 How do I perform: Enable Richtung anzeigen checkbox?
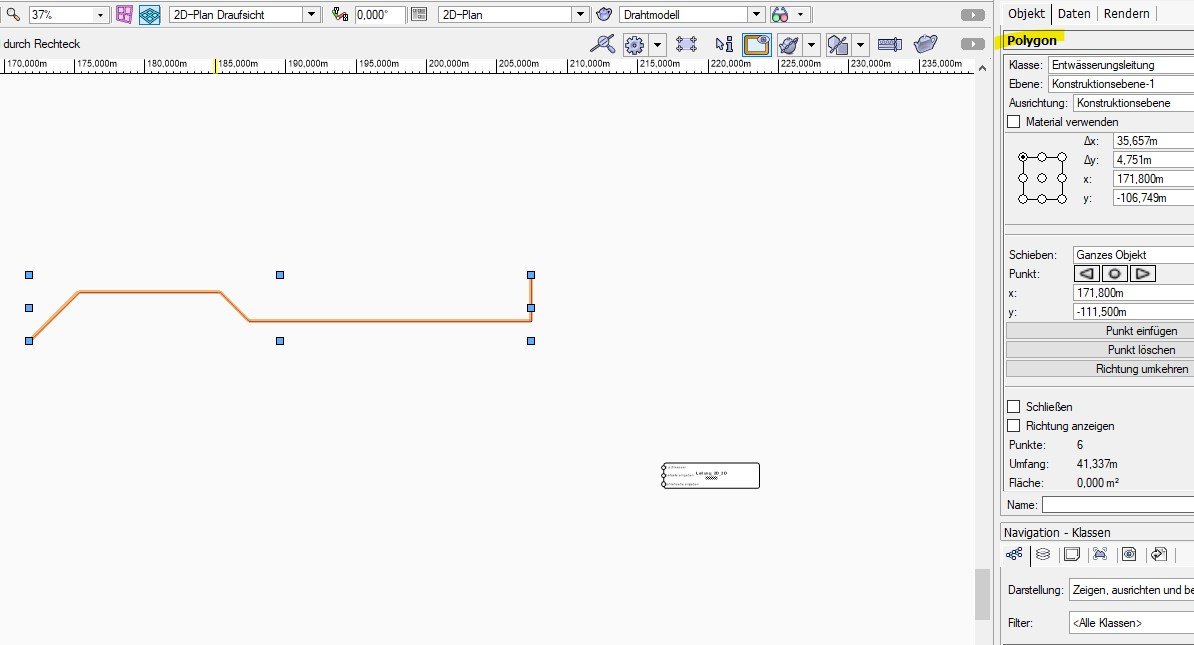coord(1014,426)
